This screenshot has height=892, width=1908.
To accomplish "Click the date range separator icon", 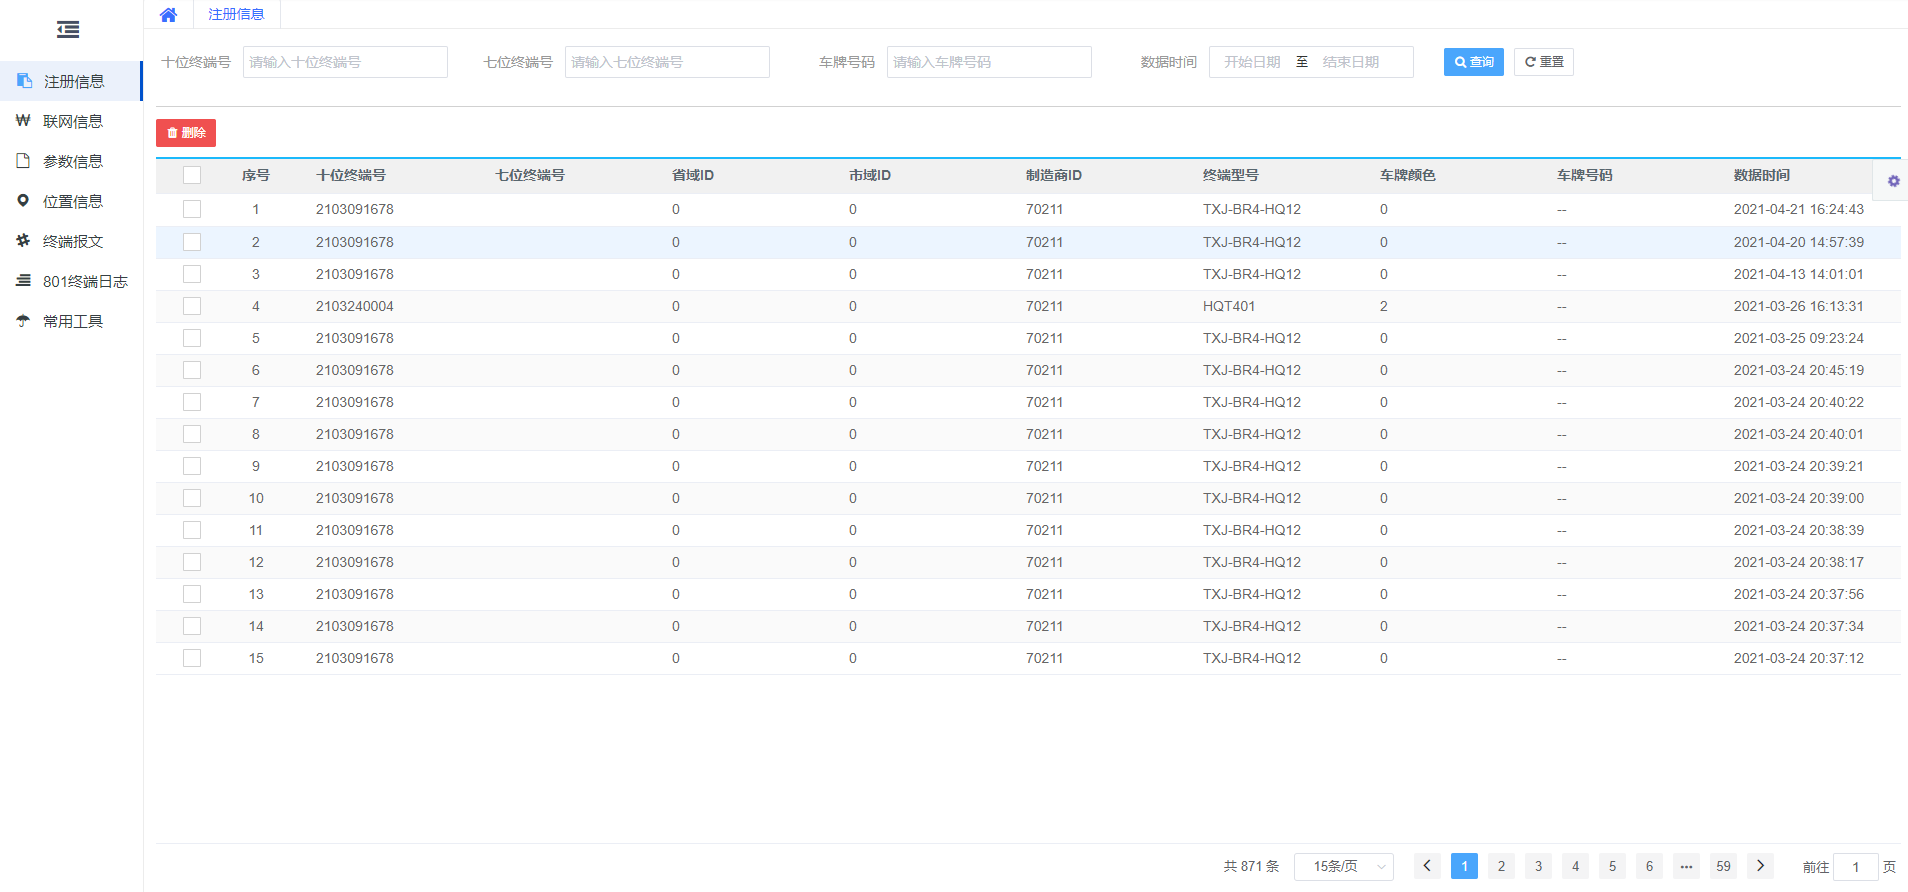I will [1302, 62].
